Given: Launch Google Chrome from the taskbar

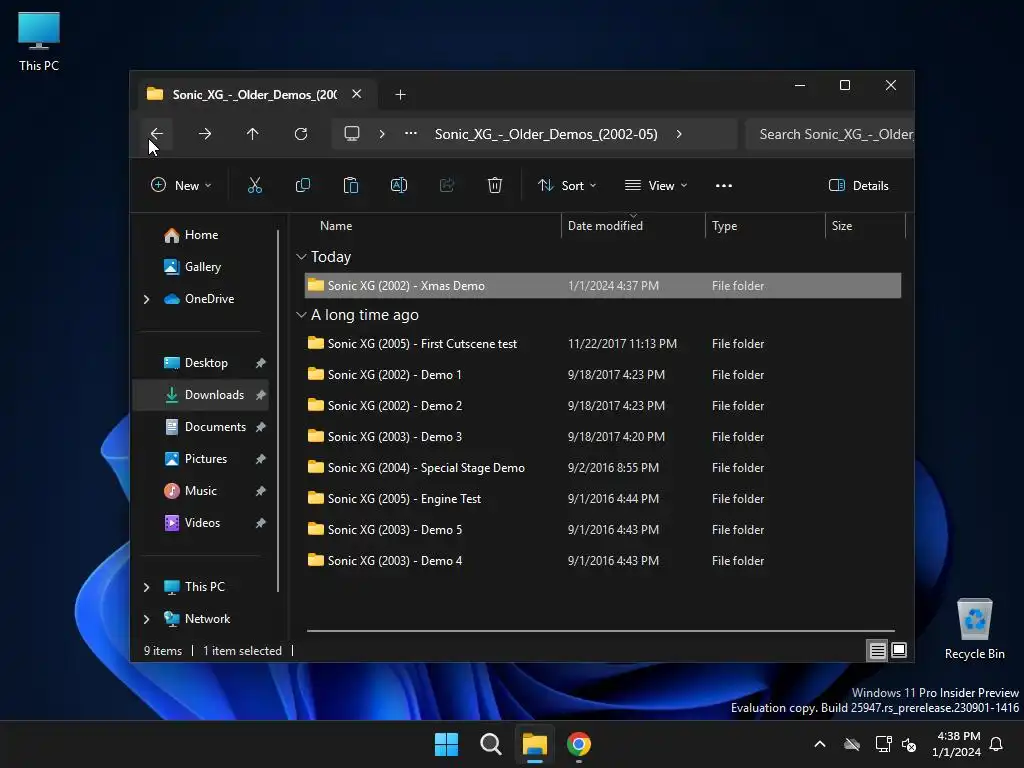Looking at the screenshot, I should click(579, 744).
